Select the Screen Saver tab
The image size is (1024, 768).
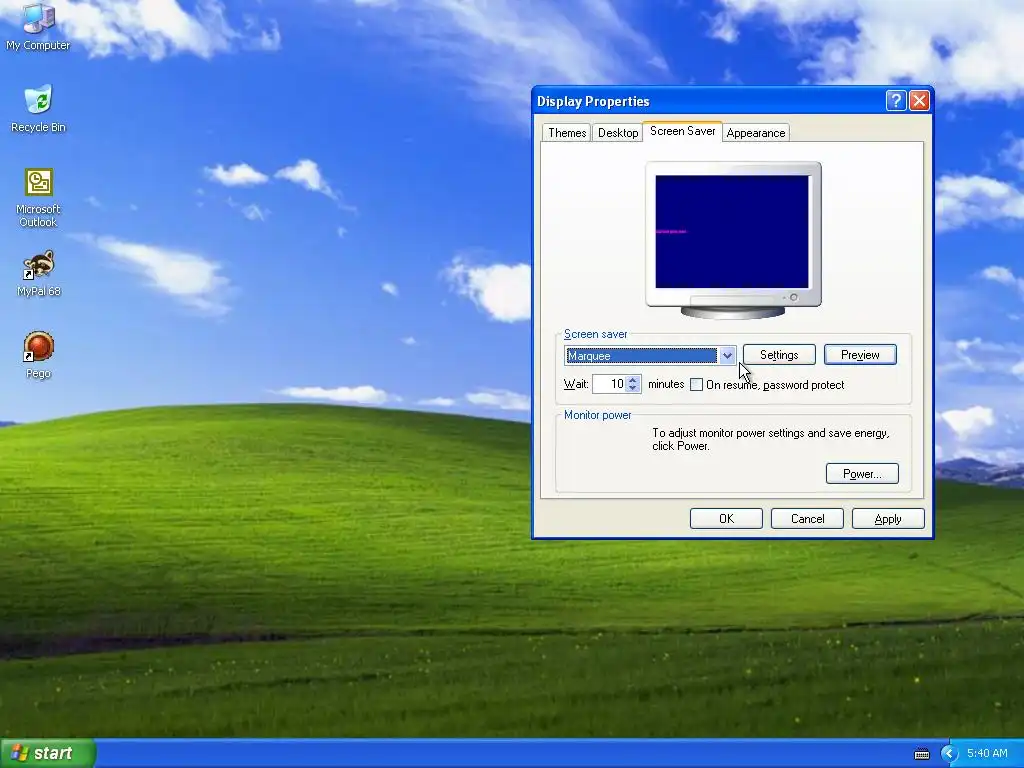682,131
